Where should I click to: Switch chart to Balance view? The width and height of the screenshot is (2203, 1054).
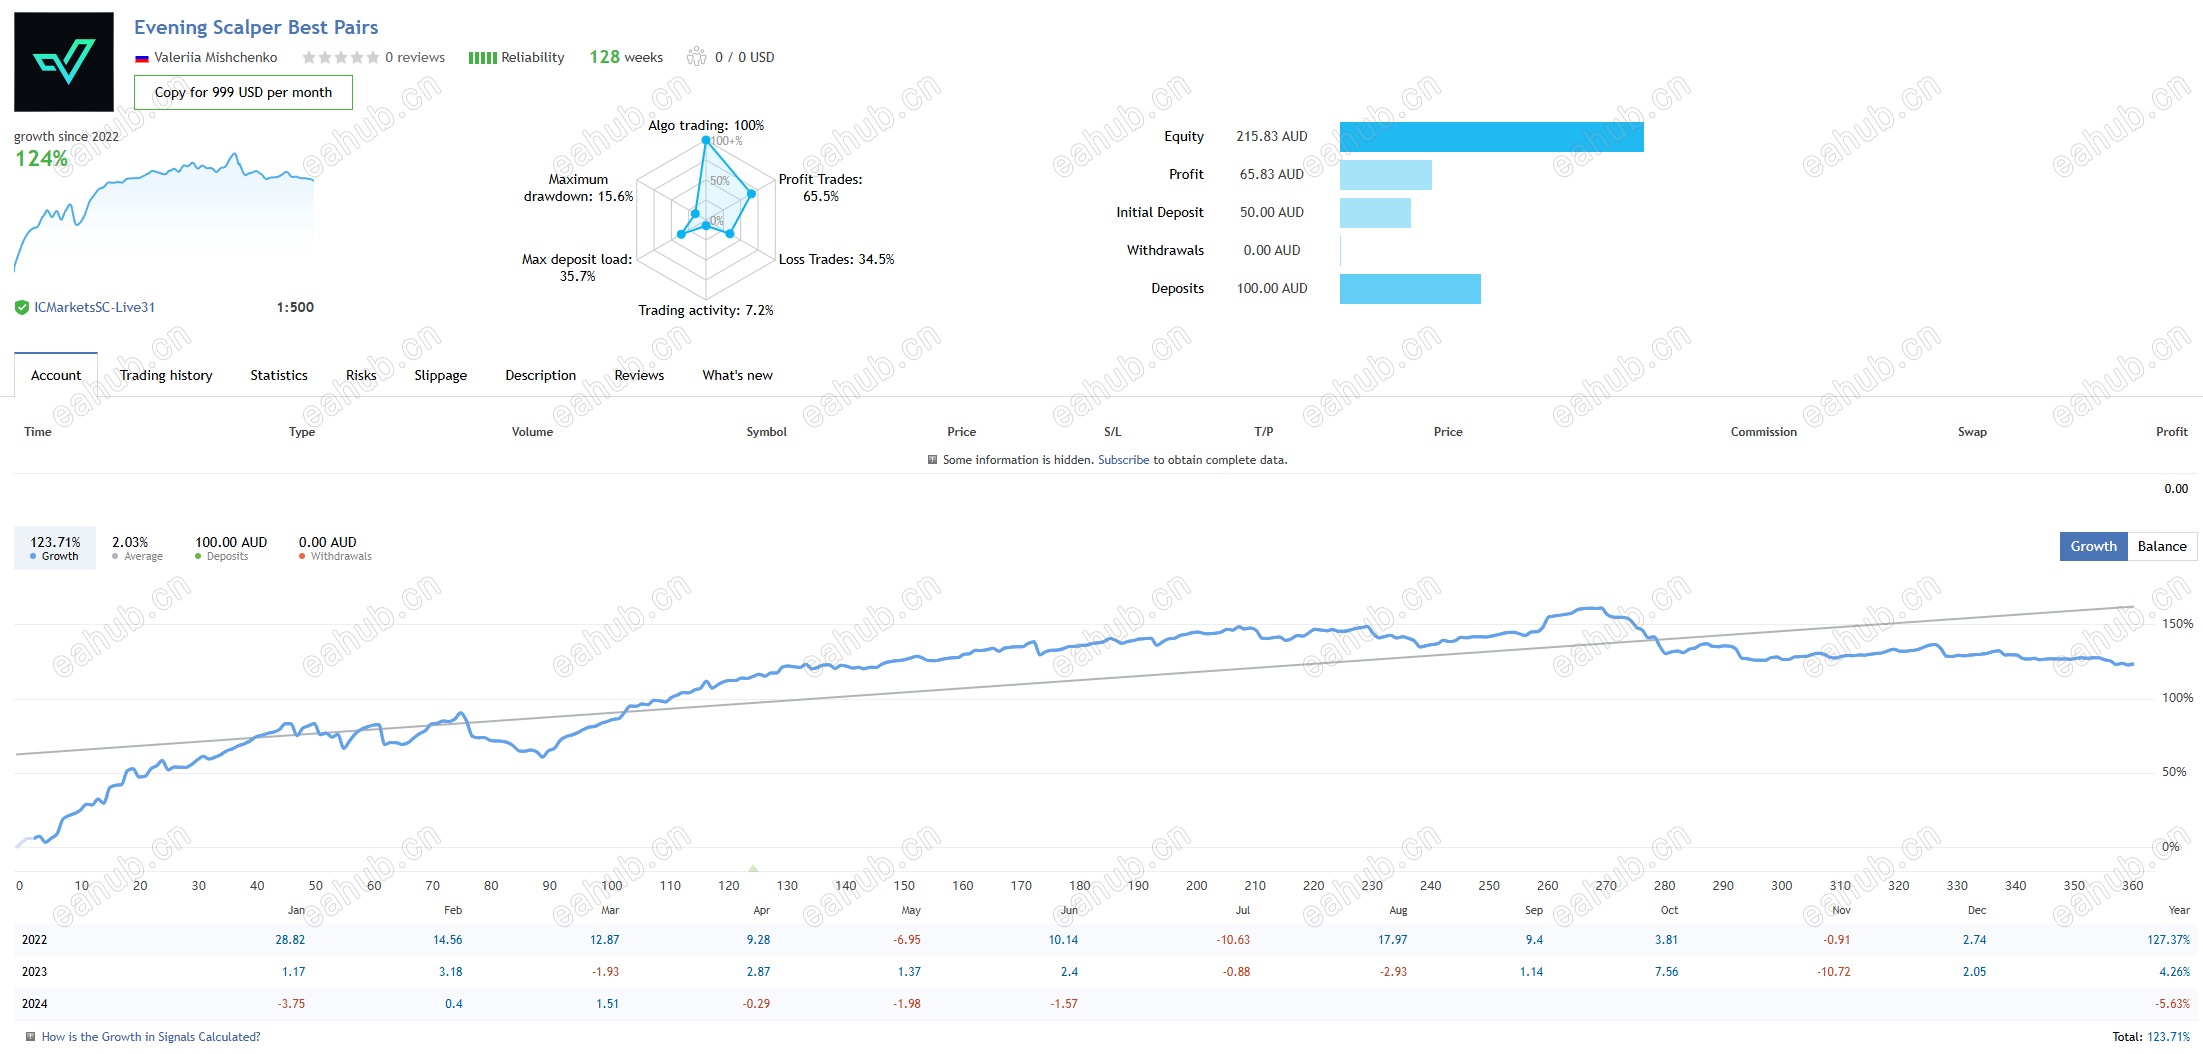2162,546
